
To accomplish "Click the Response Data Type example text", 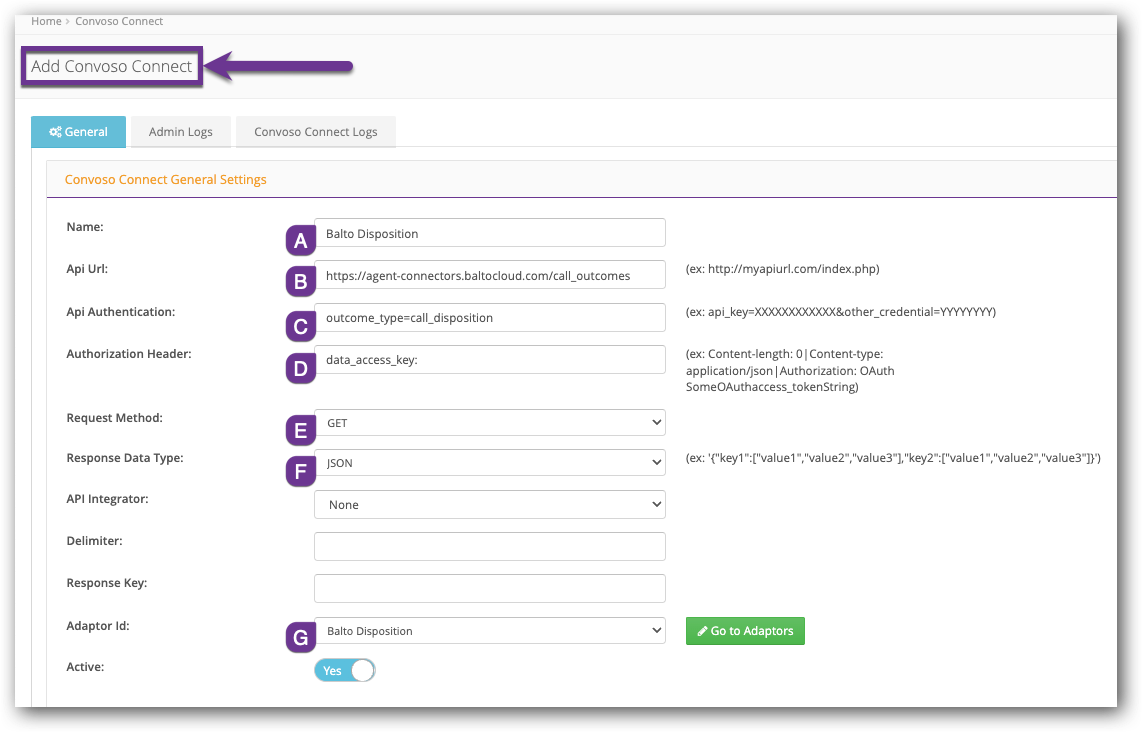I will 893,457.
